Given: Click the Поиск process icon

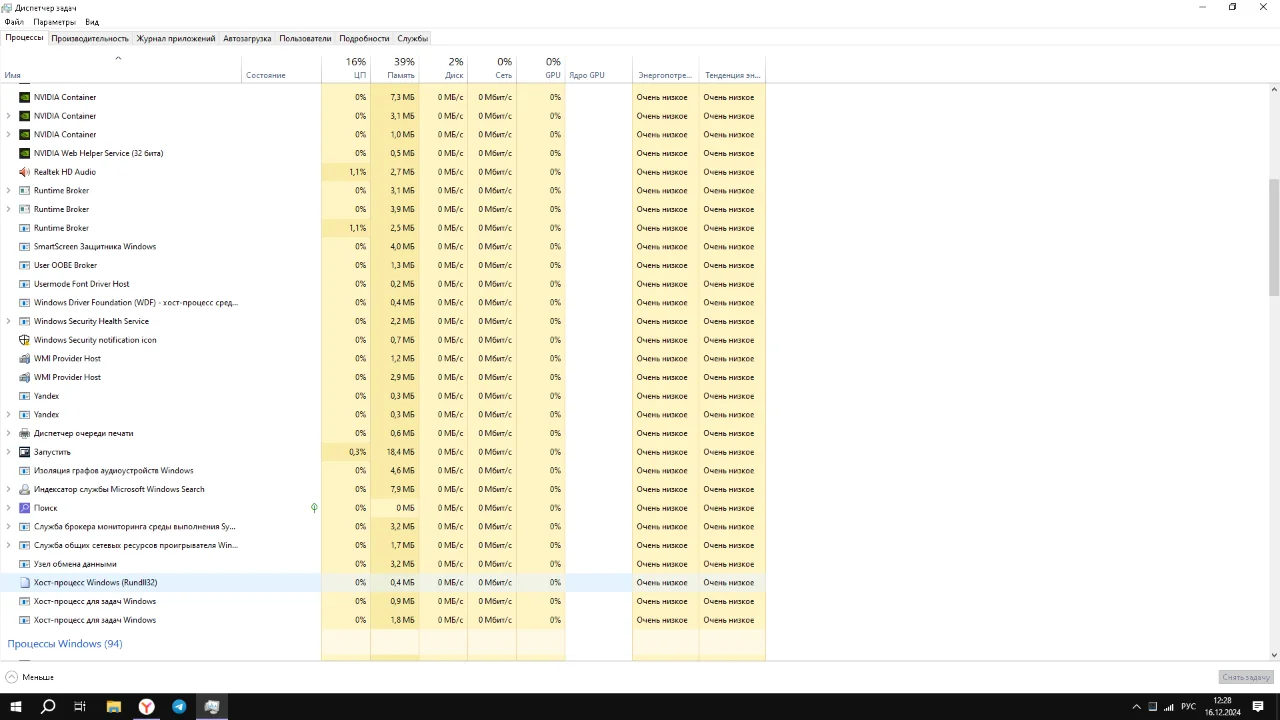Looking at the screenshot, I should point(25,508).
